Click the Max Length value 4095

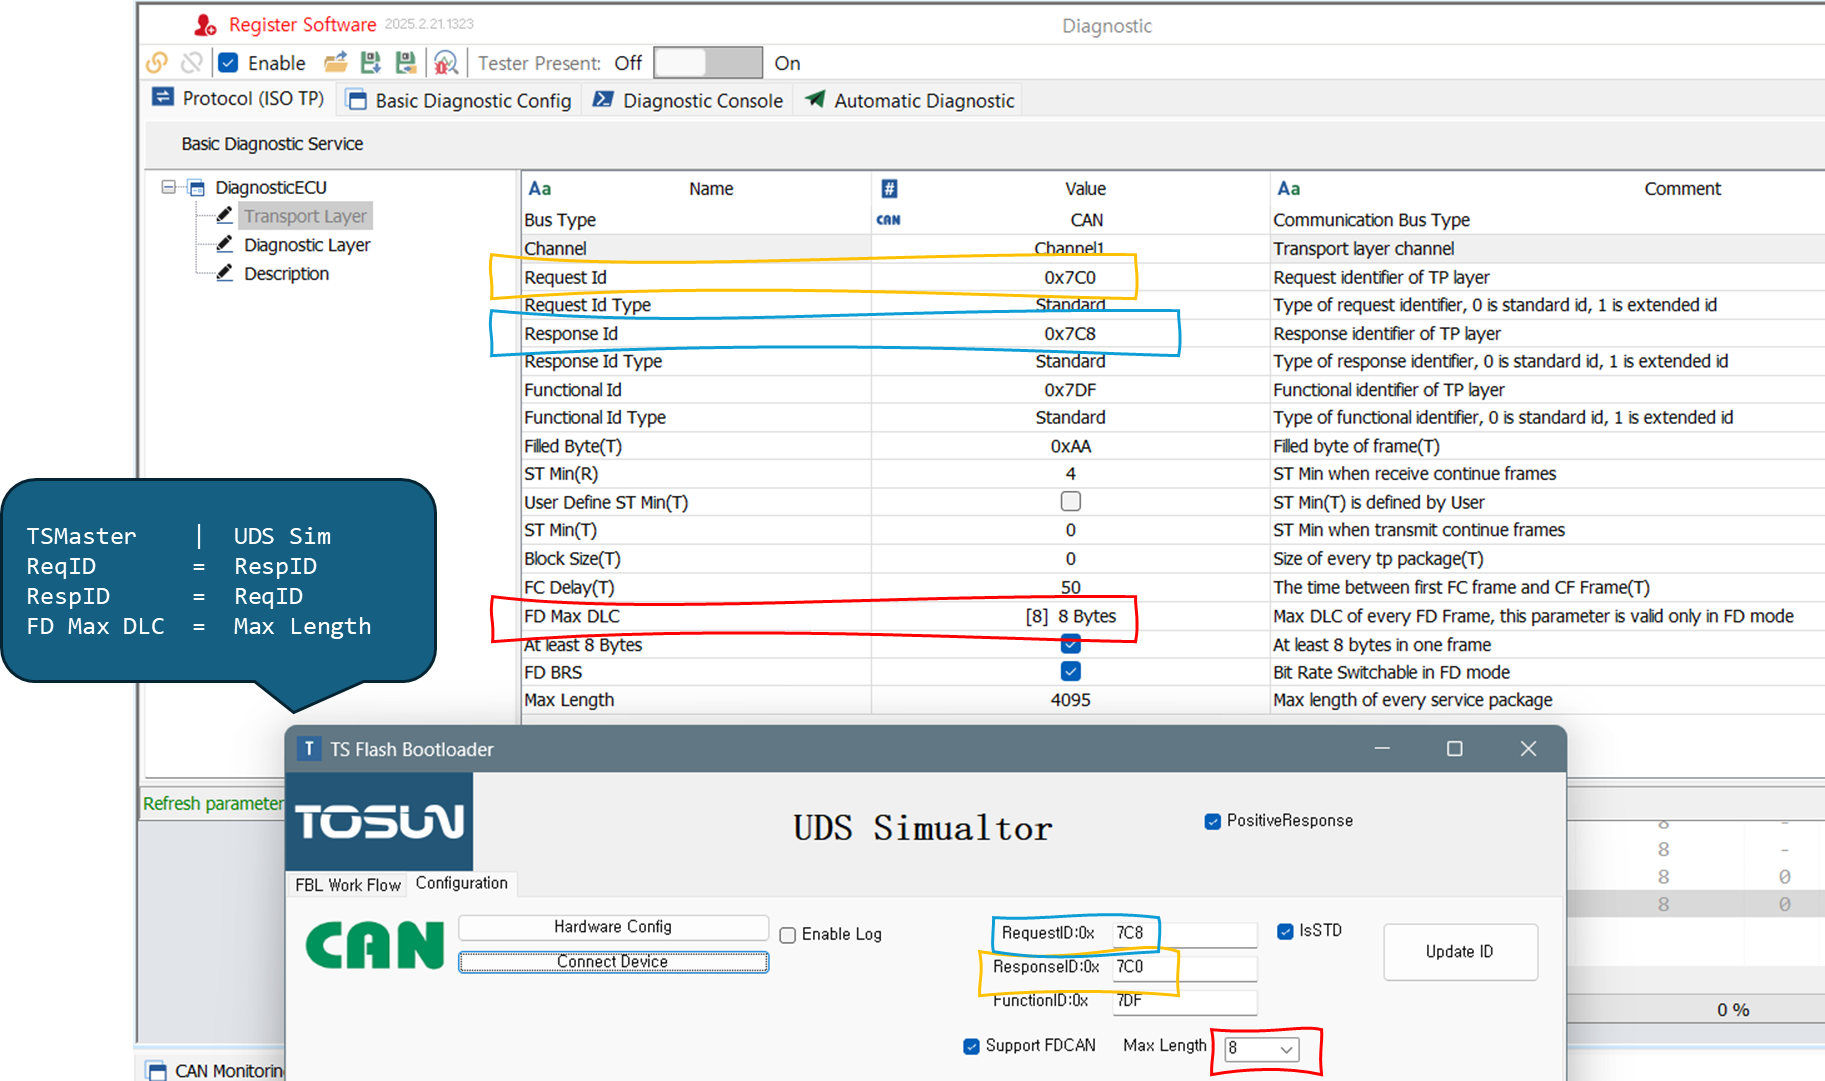[x=1071, y=700]
